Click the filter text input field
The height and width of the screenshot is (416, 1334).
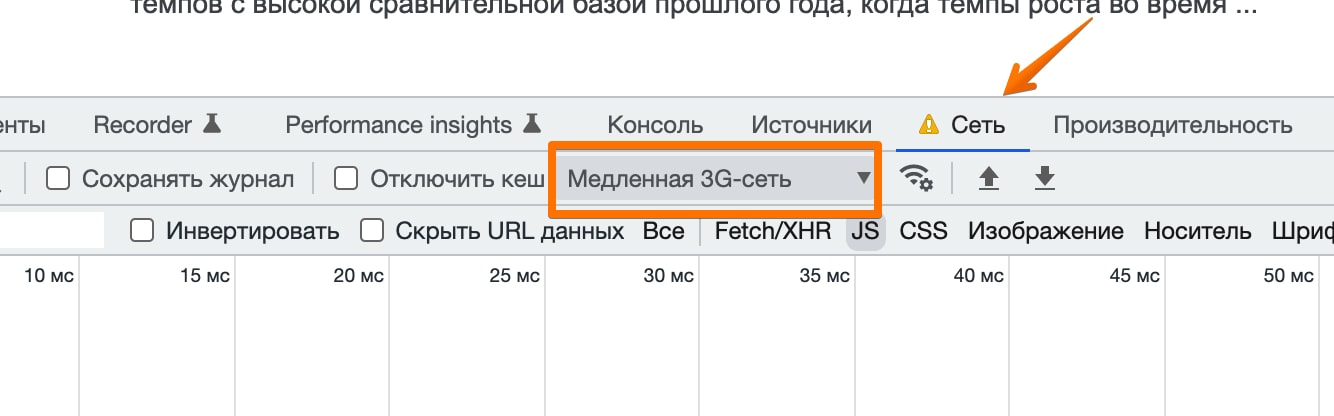pyautogui.click(x=50, y=231)
